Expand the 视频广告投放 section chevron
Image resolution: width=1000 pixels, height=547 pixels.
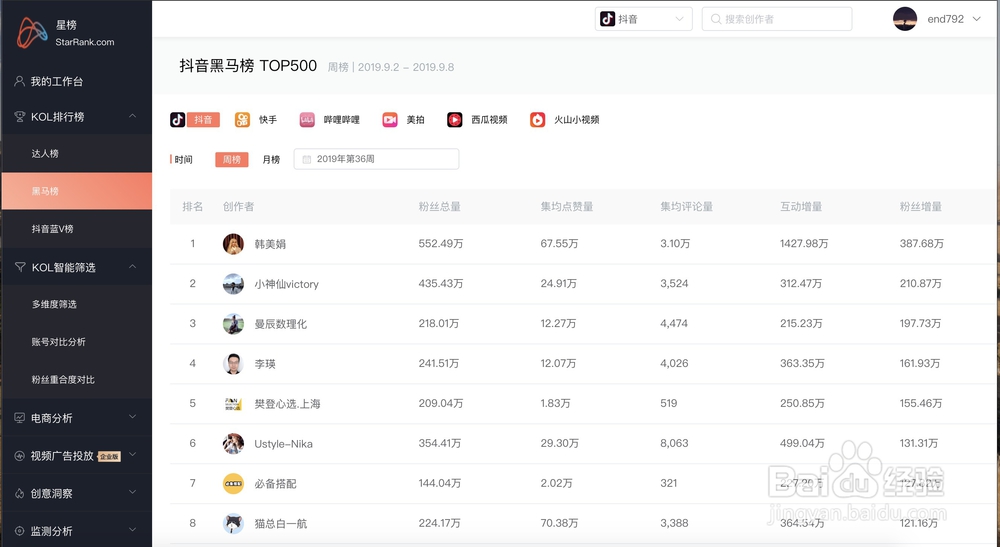click(133, 455)
